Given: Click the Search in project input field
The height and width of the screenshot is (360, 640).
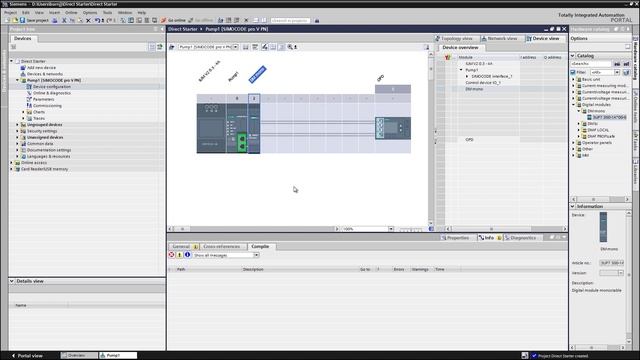Looking at the screenshot, I should [x=290, y=20].
